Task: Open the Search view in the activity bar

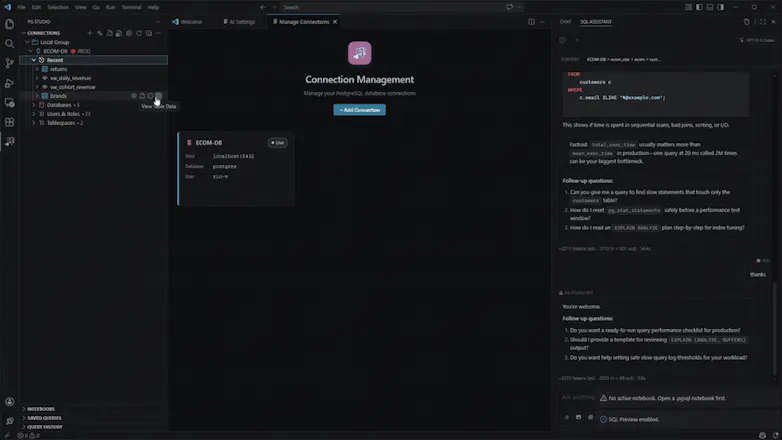Action: coord(9,44)
